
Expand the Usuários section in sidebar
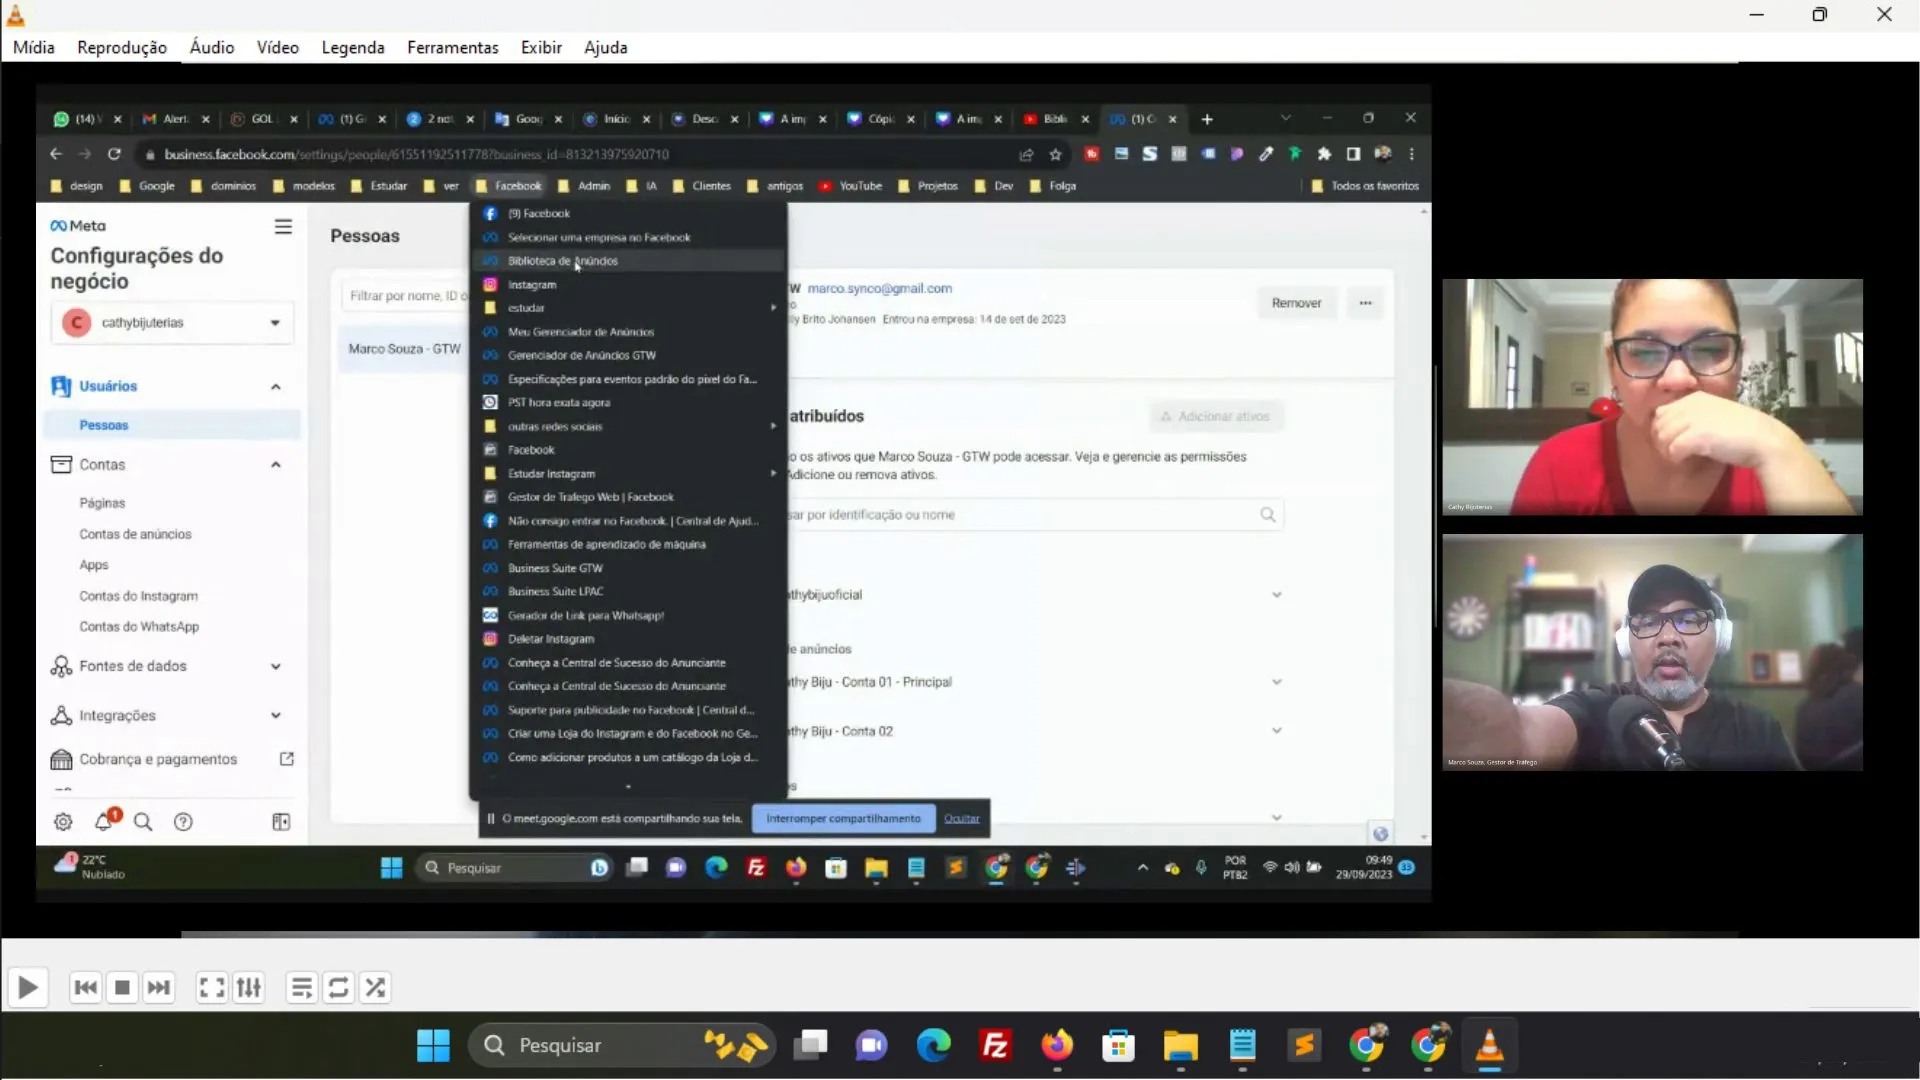coord(276,385)
